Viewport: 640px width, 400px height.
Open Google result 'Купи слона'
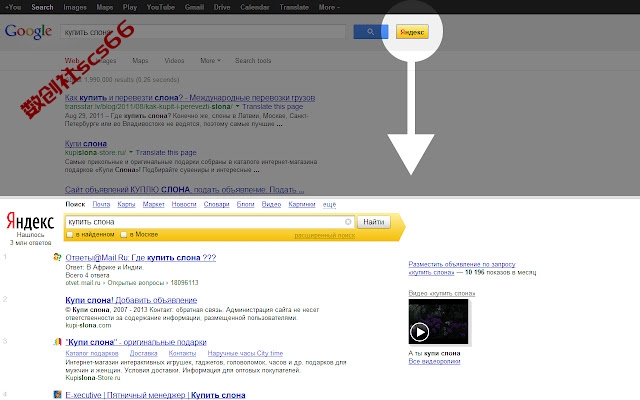coord(86,144)
